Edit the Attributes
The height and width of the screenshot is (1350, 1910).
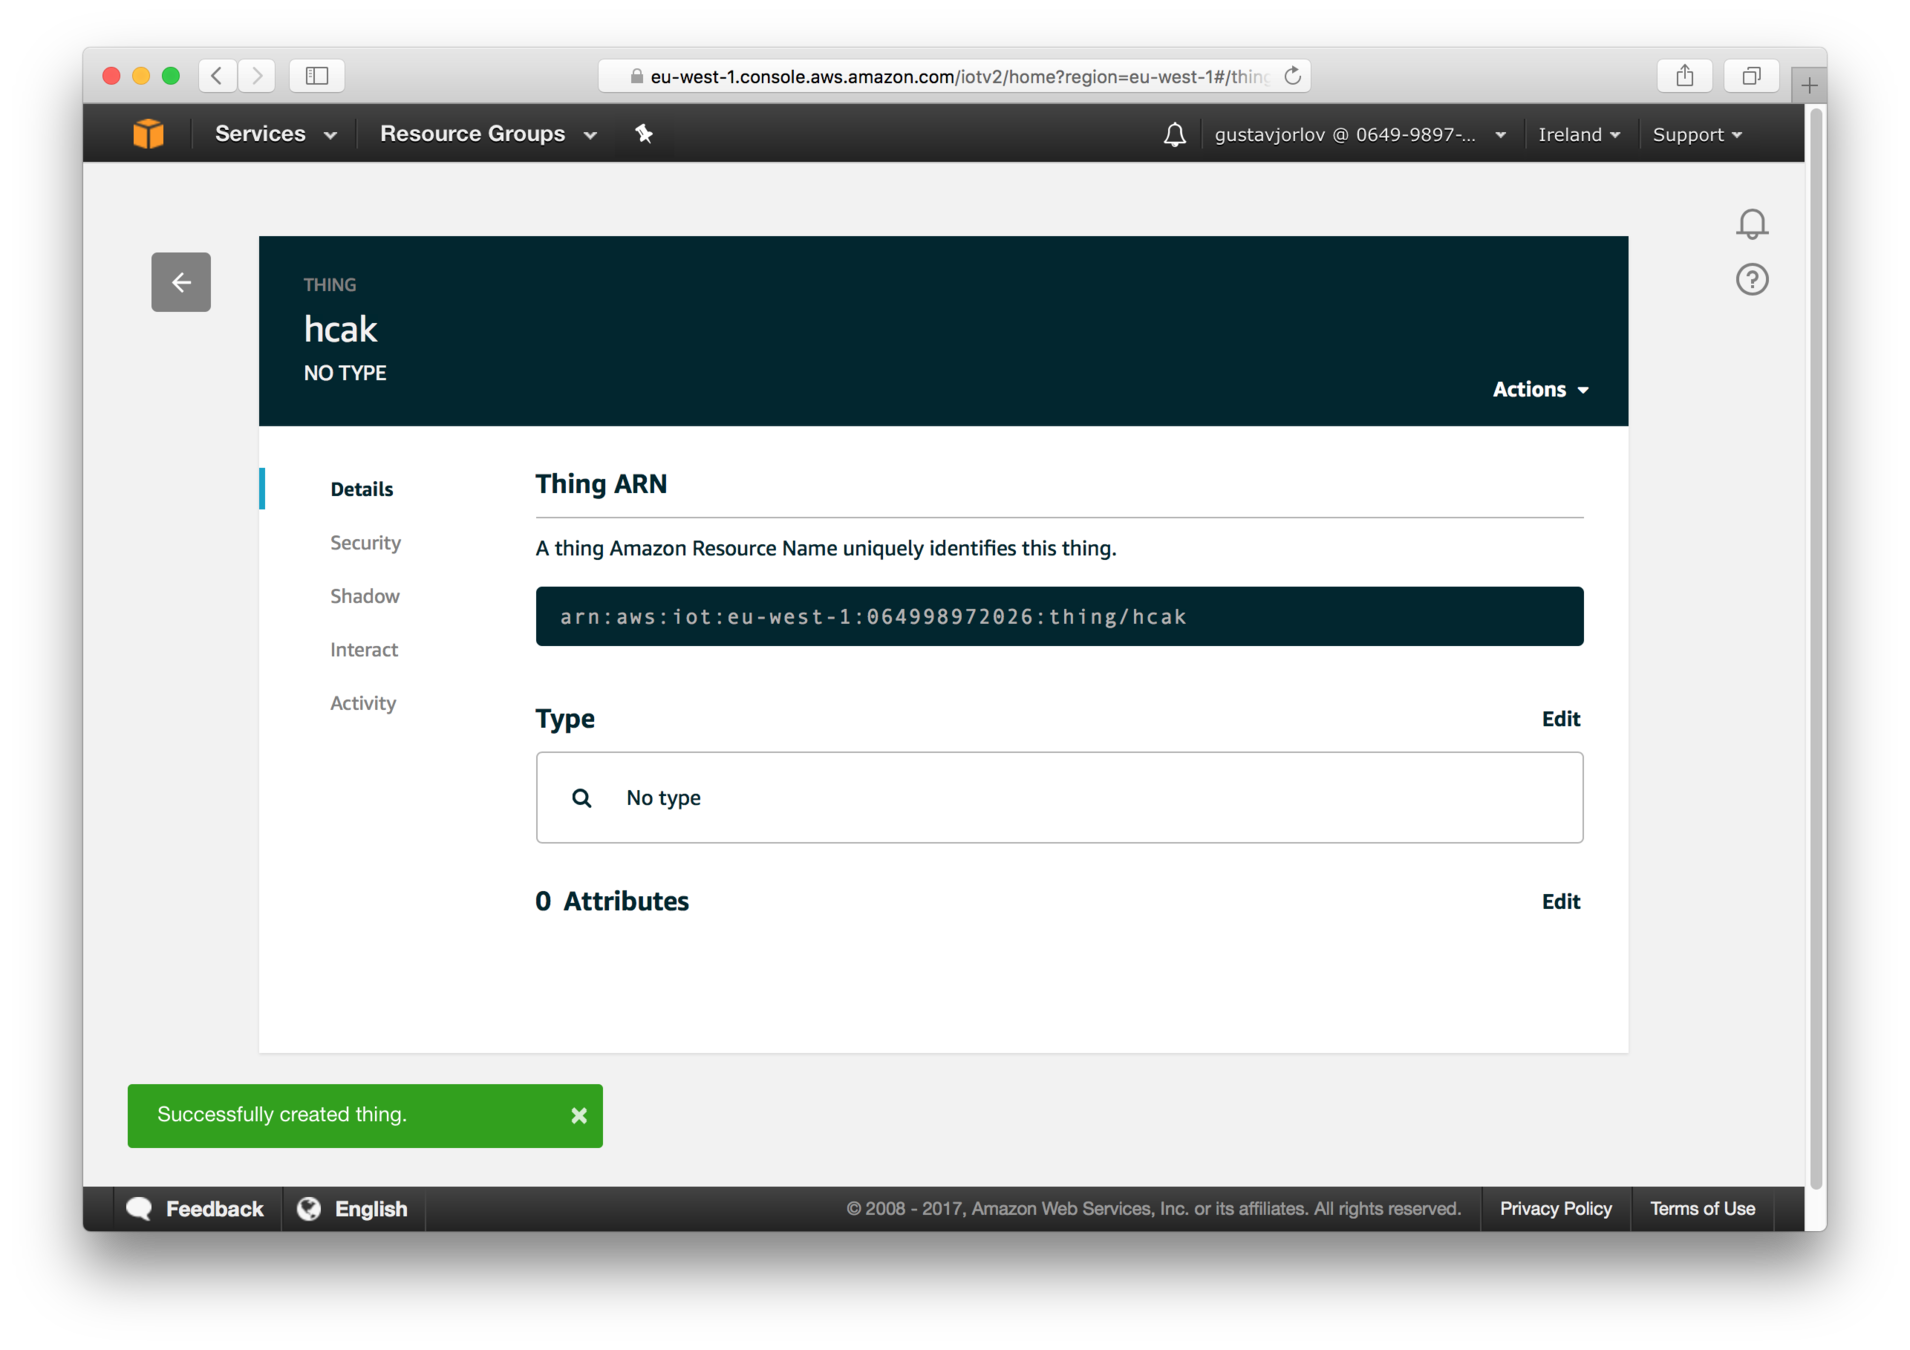point(1560,902)
